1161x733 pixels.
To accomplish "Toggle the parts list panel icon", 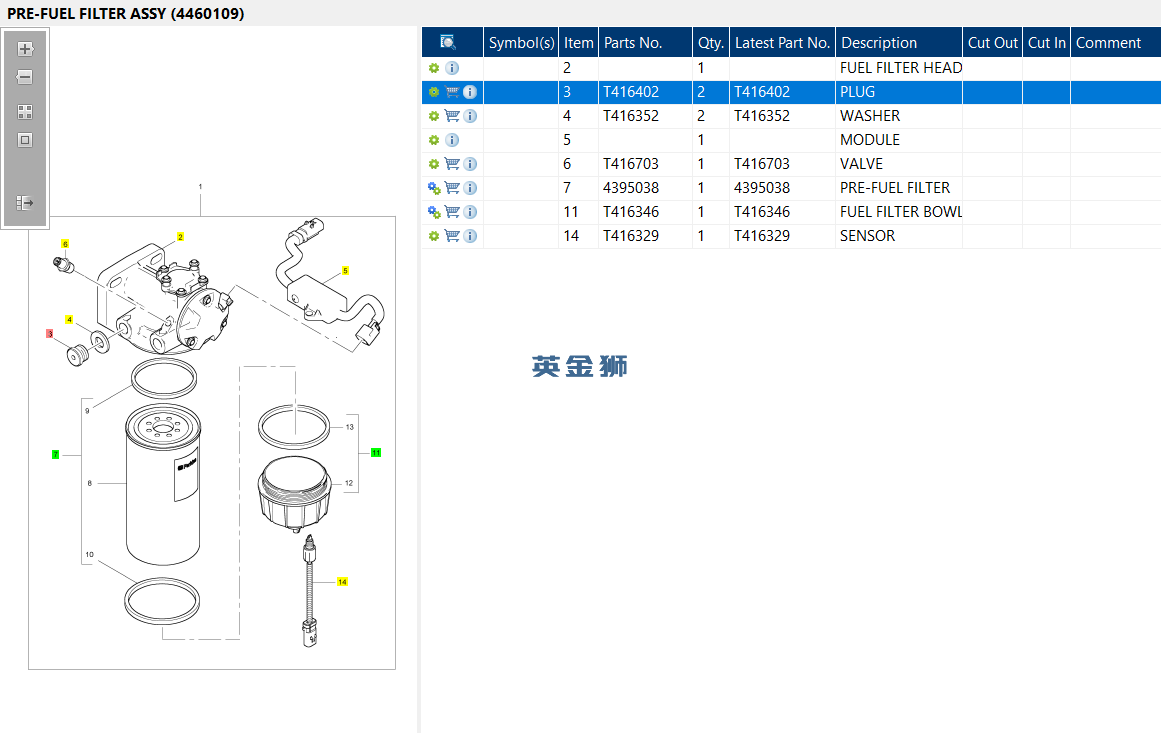I will pos(25,203).
